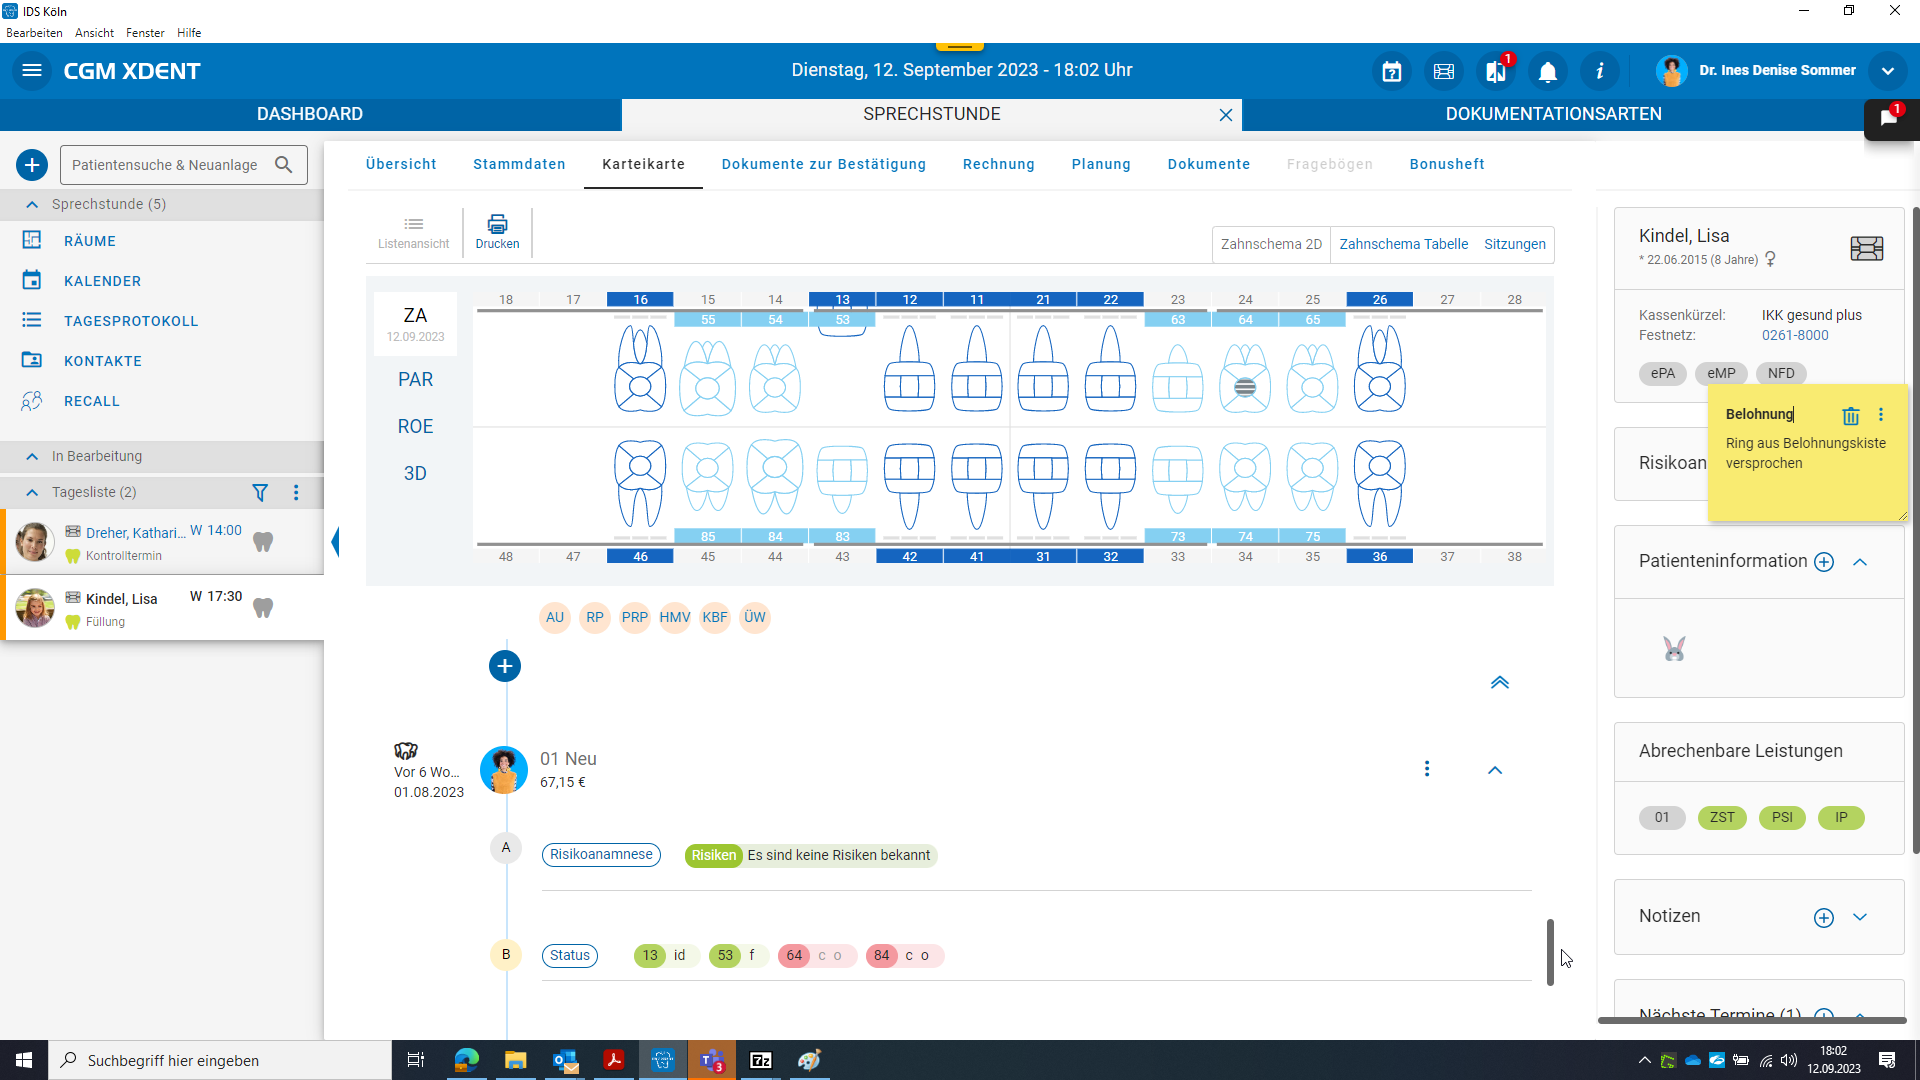Screen dimensions: 1920x1080
Task: Open the chat messages icon with badge
Action: 1889,118
